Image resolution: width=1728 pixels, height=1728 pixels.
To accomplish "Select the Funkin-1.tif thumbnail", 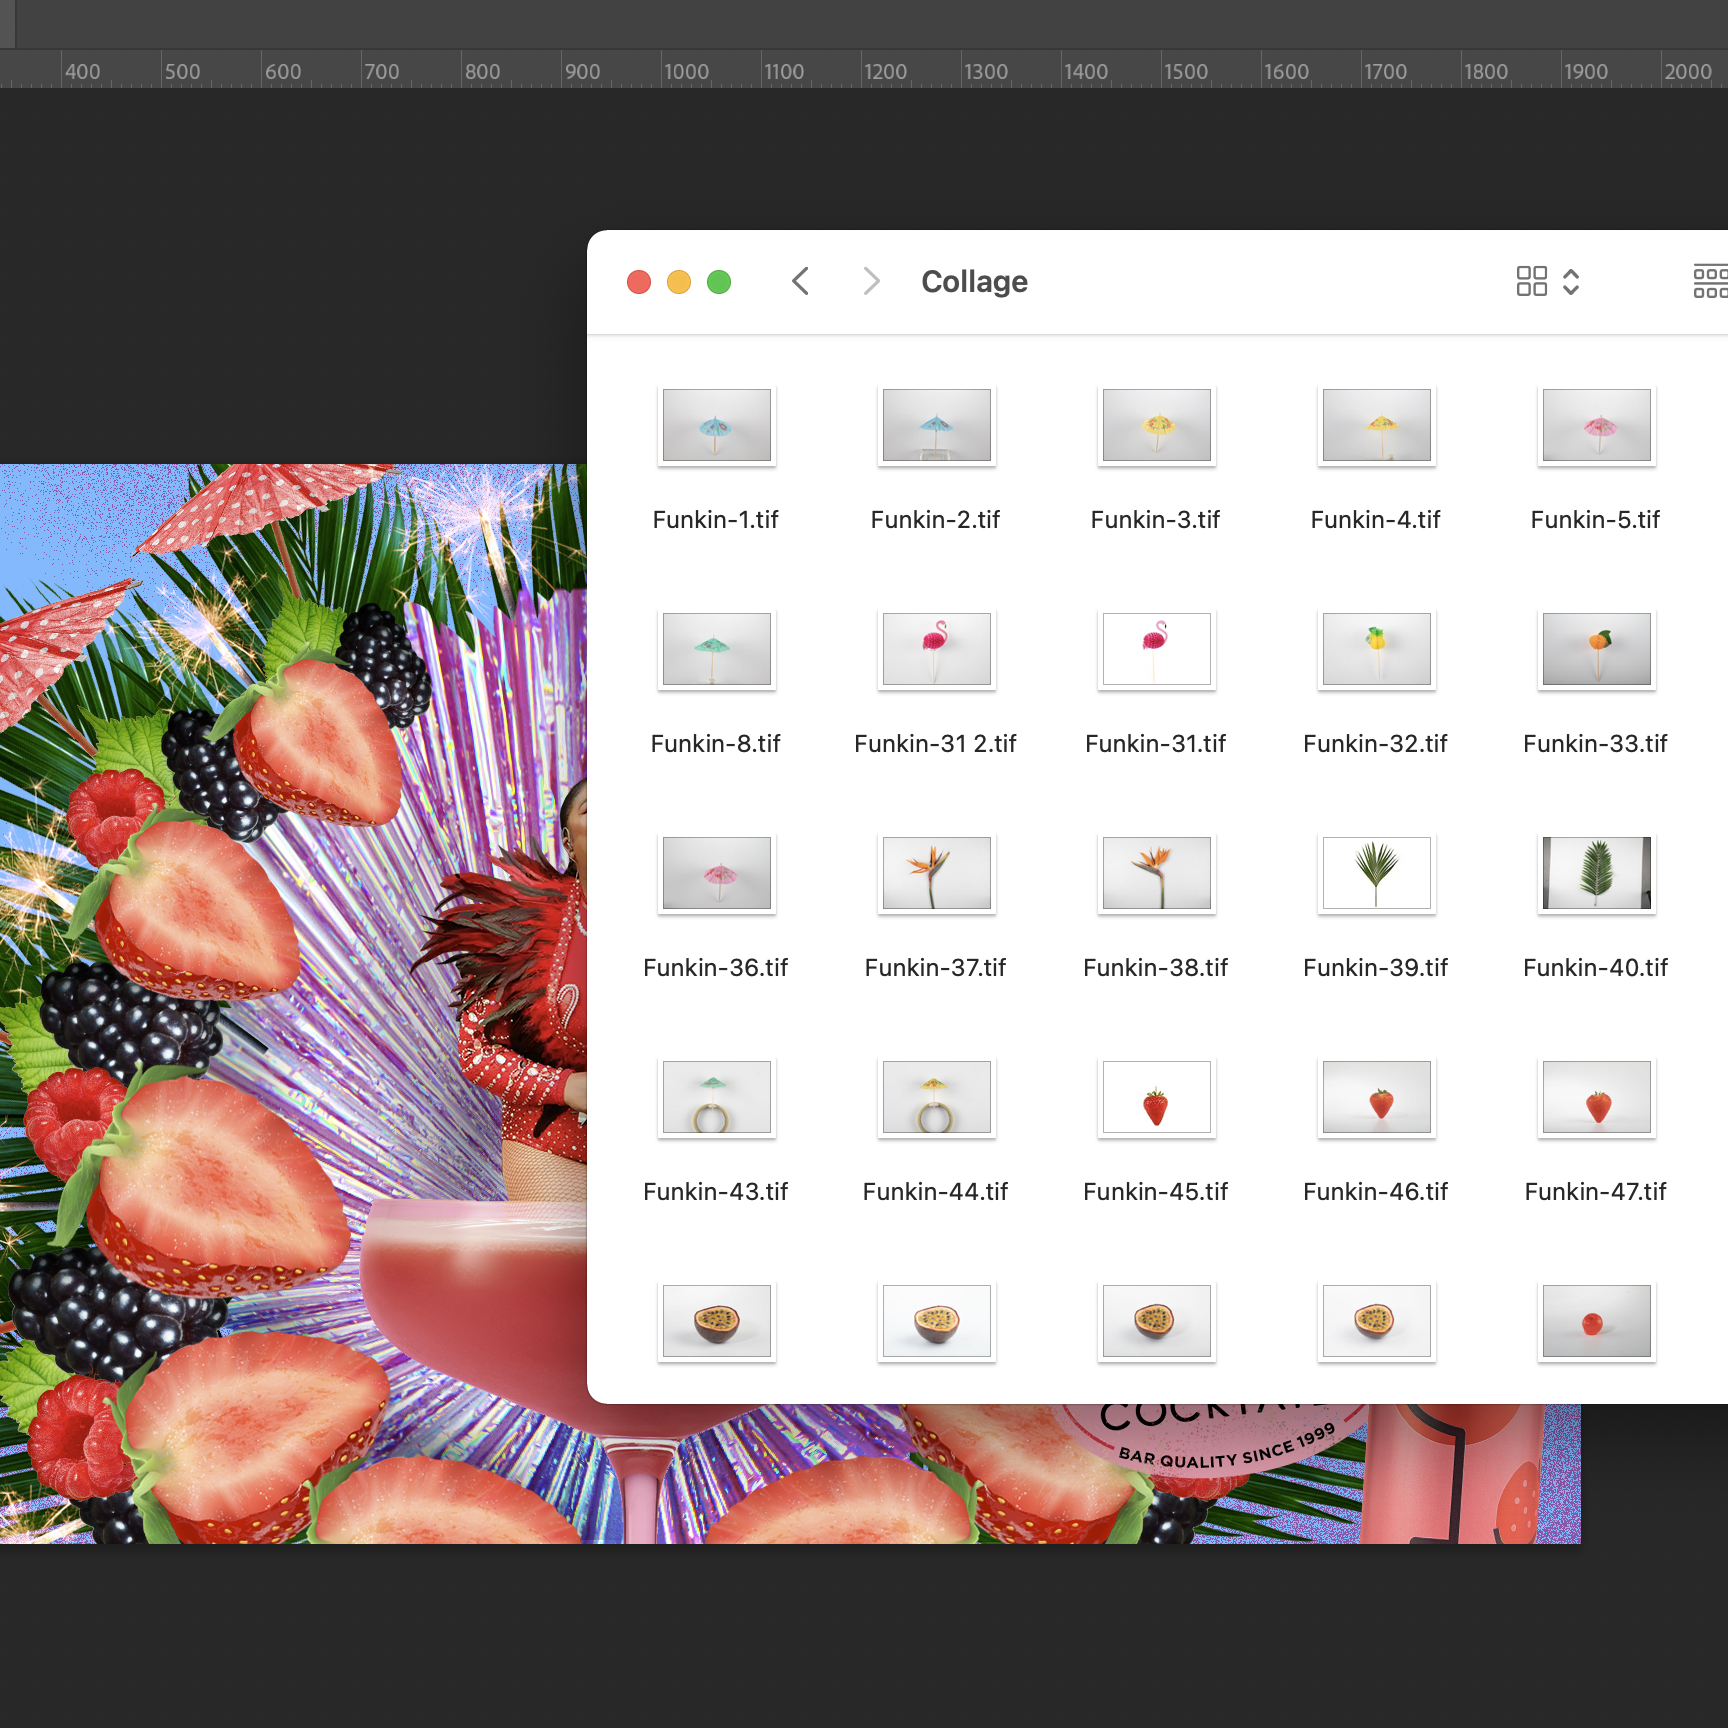I will tap(717, 425).
